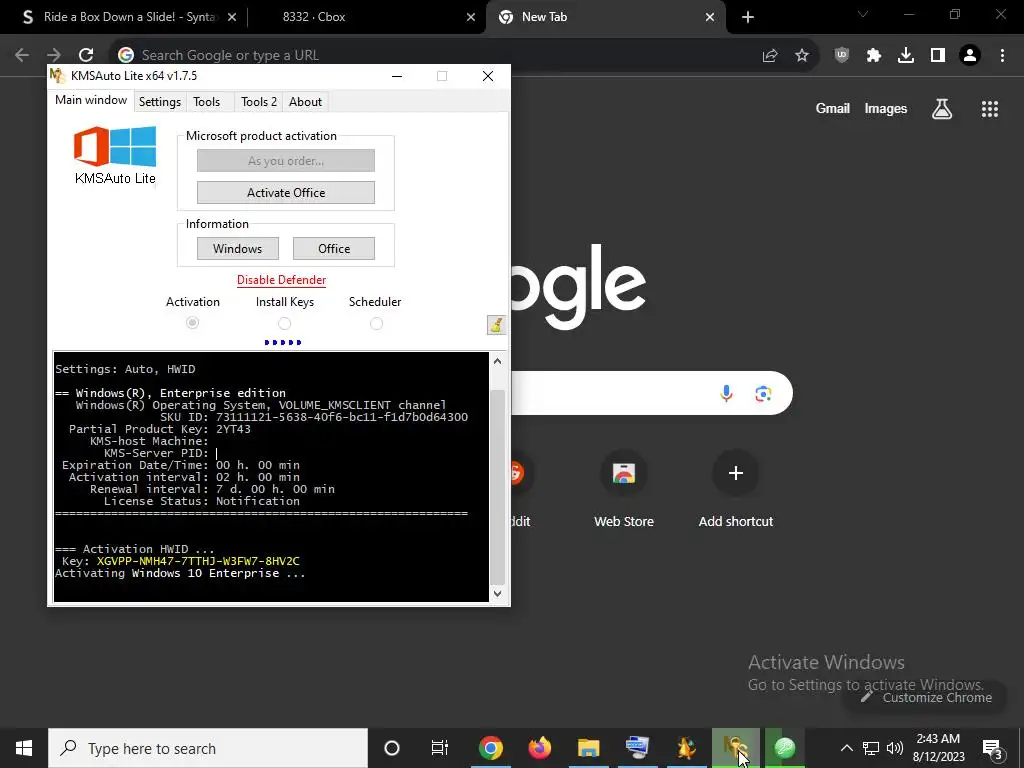1024x768 pixels.
Task: Open the Extensions puzzle icon
Action: (874, 56)
